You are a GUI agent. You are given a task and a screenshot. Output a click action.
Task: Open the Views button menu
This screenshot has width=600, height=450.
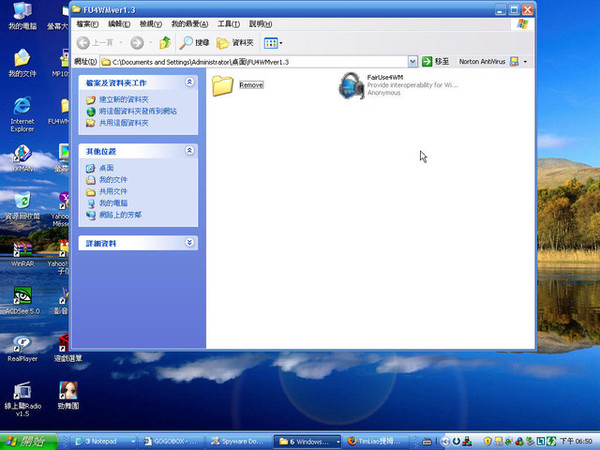pyautogui.click(x=273, y=43)
